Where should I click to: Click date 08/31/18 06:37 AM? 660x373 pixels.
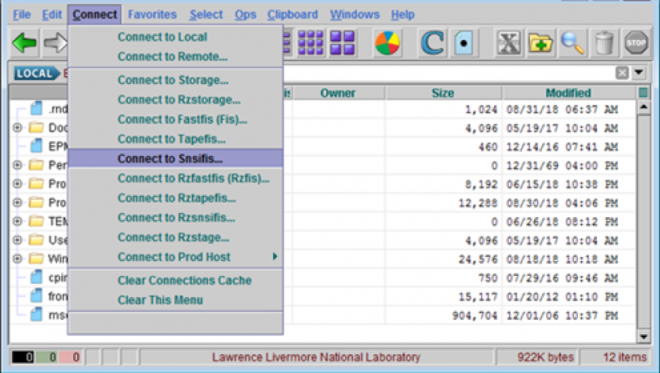[x=562, y=109]
